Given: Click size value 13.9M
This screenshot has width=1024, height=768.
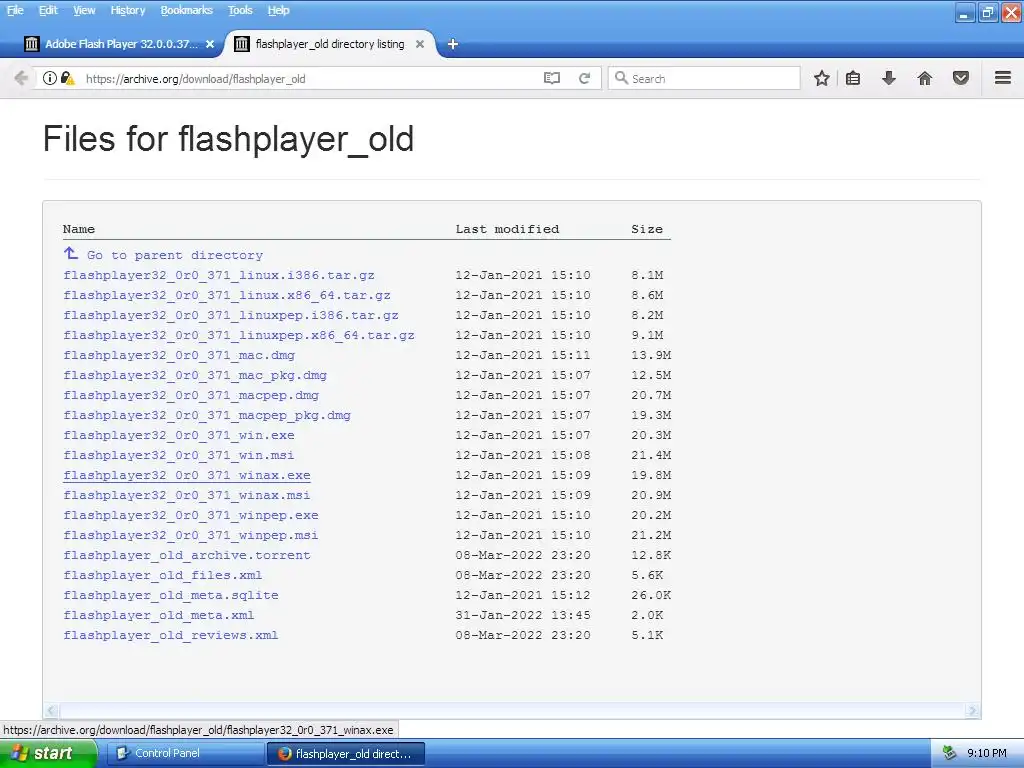Looking at the screenshot, I should coord(651,355).
